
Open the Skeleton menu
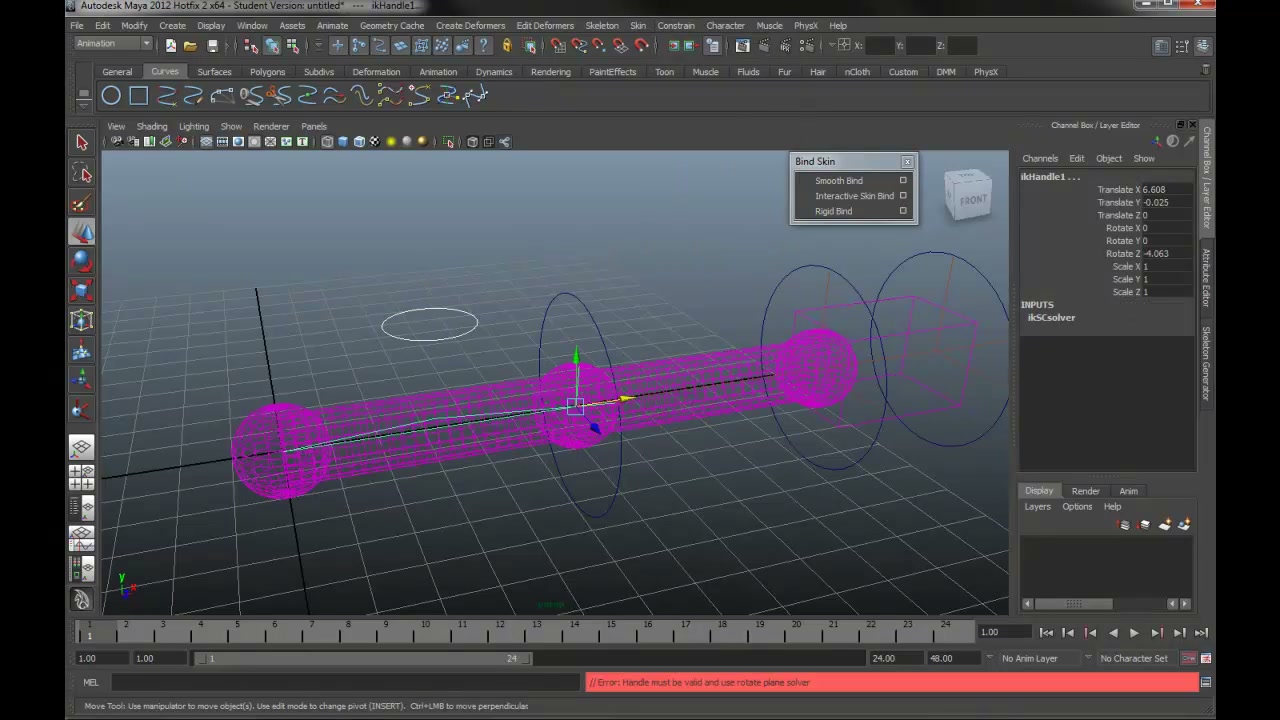[602, 25]
